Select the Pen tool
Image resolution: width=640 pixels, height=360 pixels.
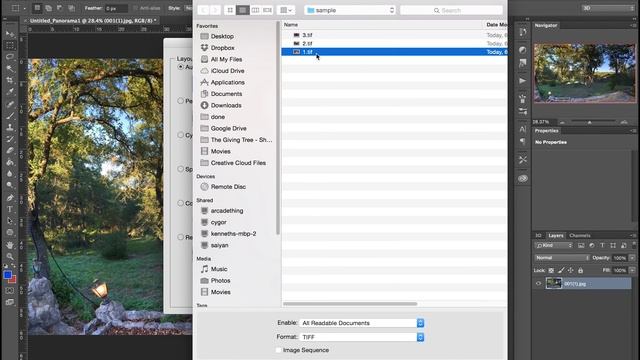click(10, 198)
